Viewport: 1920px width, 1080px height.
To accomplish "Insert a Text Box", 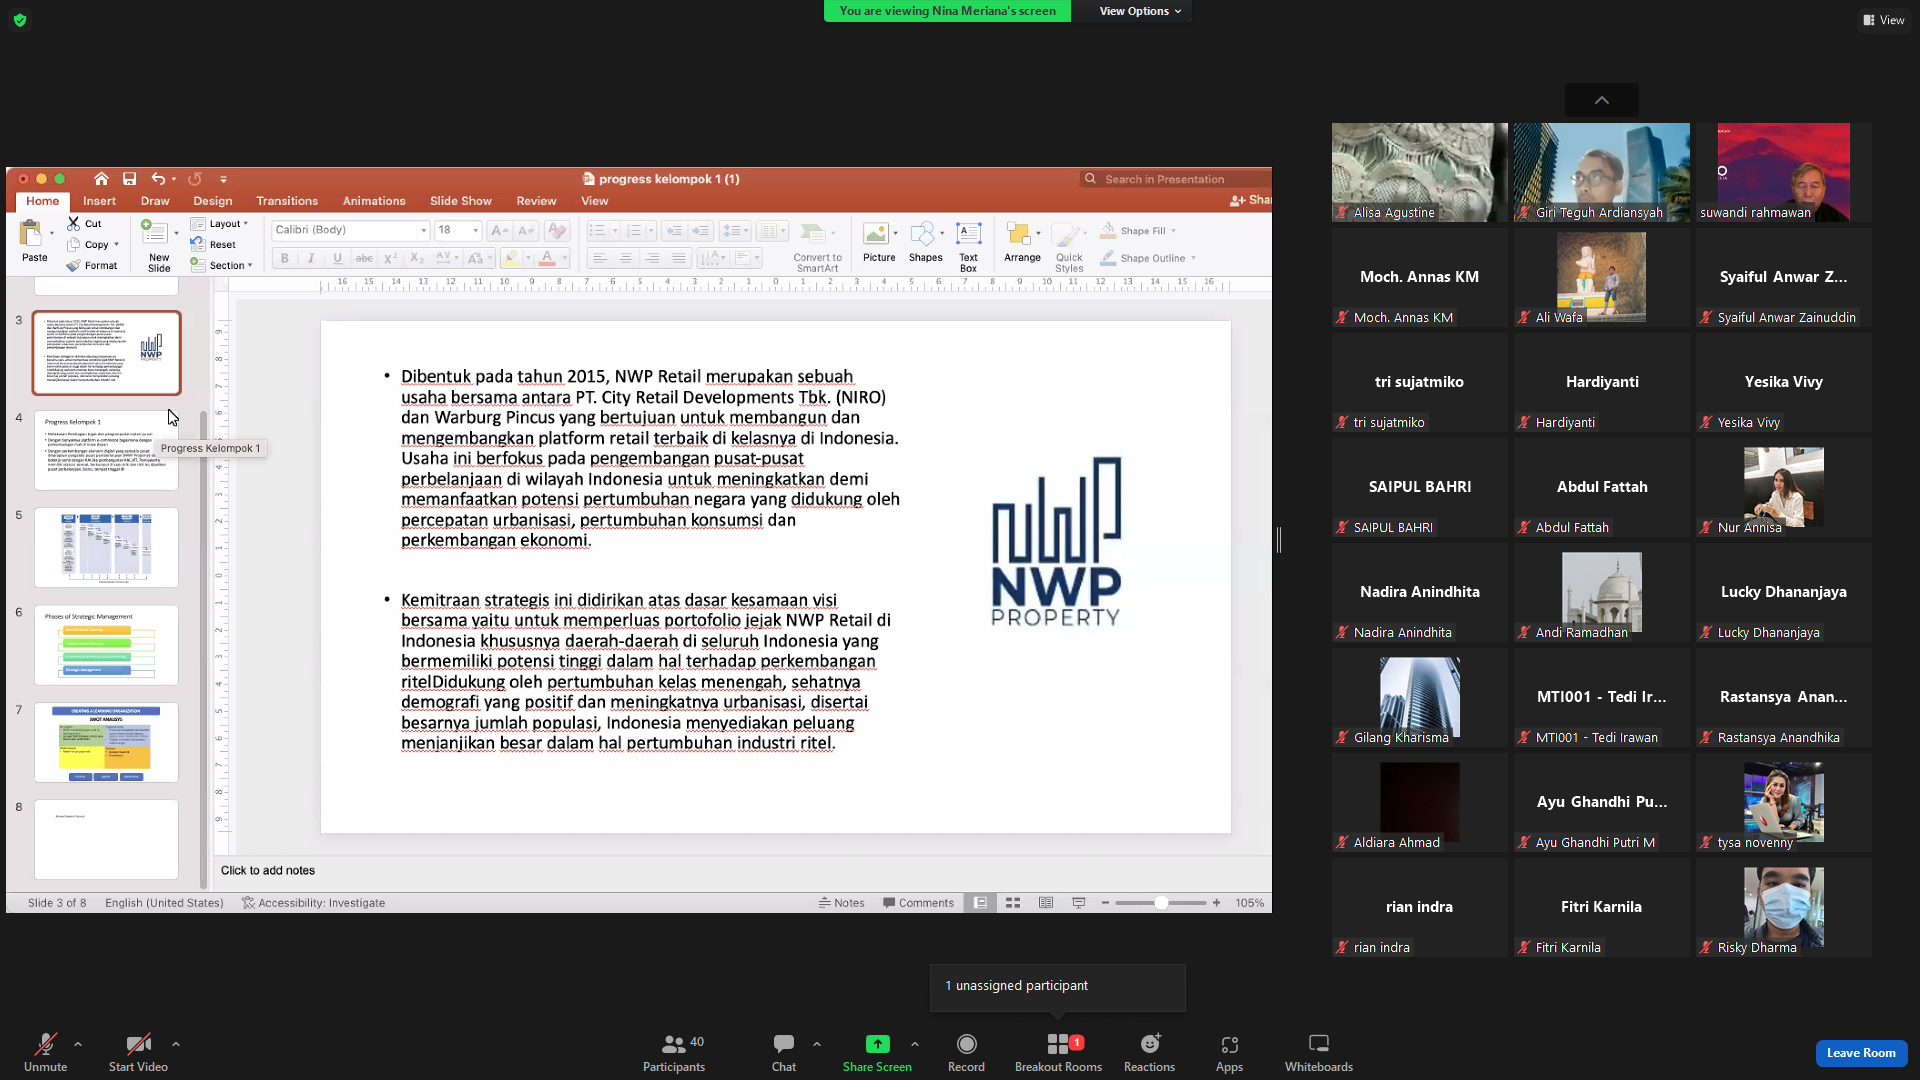I will 968,246.
